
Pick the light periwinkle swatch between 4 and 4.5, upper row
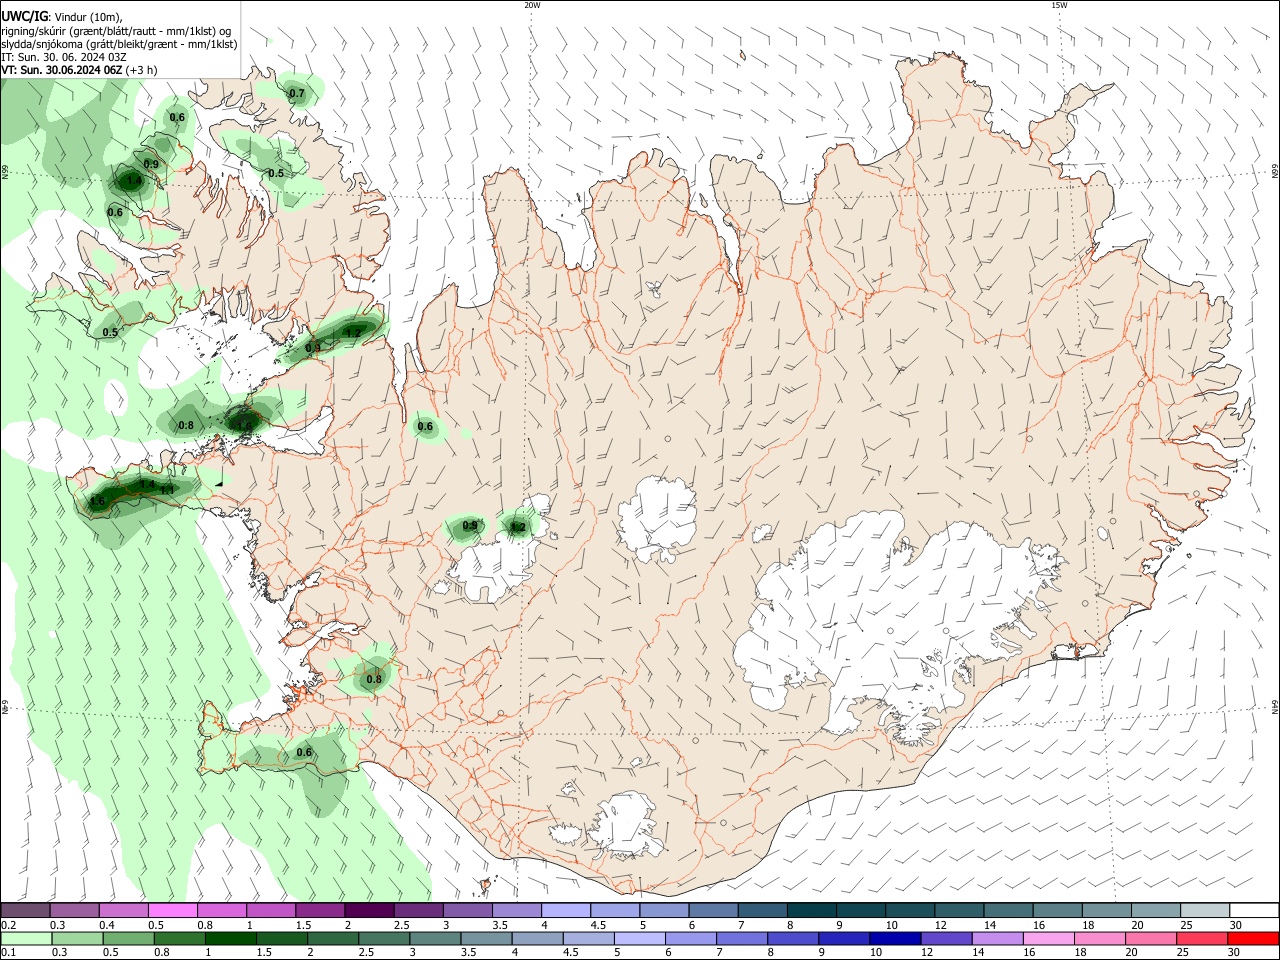566,911
